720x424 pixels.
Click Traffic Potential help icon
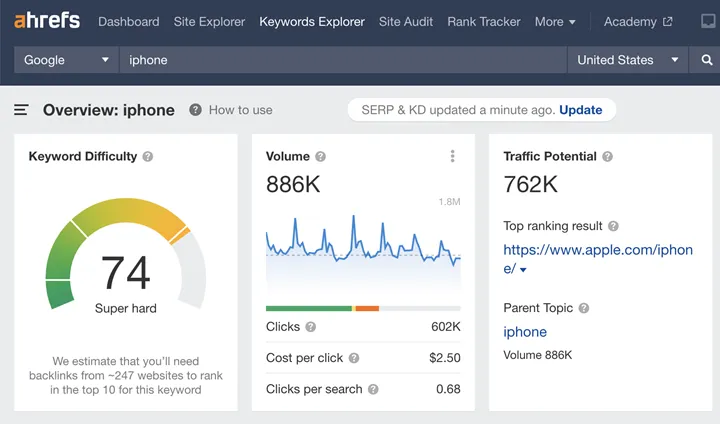click(608, 157)
